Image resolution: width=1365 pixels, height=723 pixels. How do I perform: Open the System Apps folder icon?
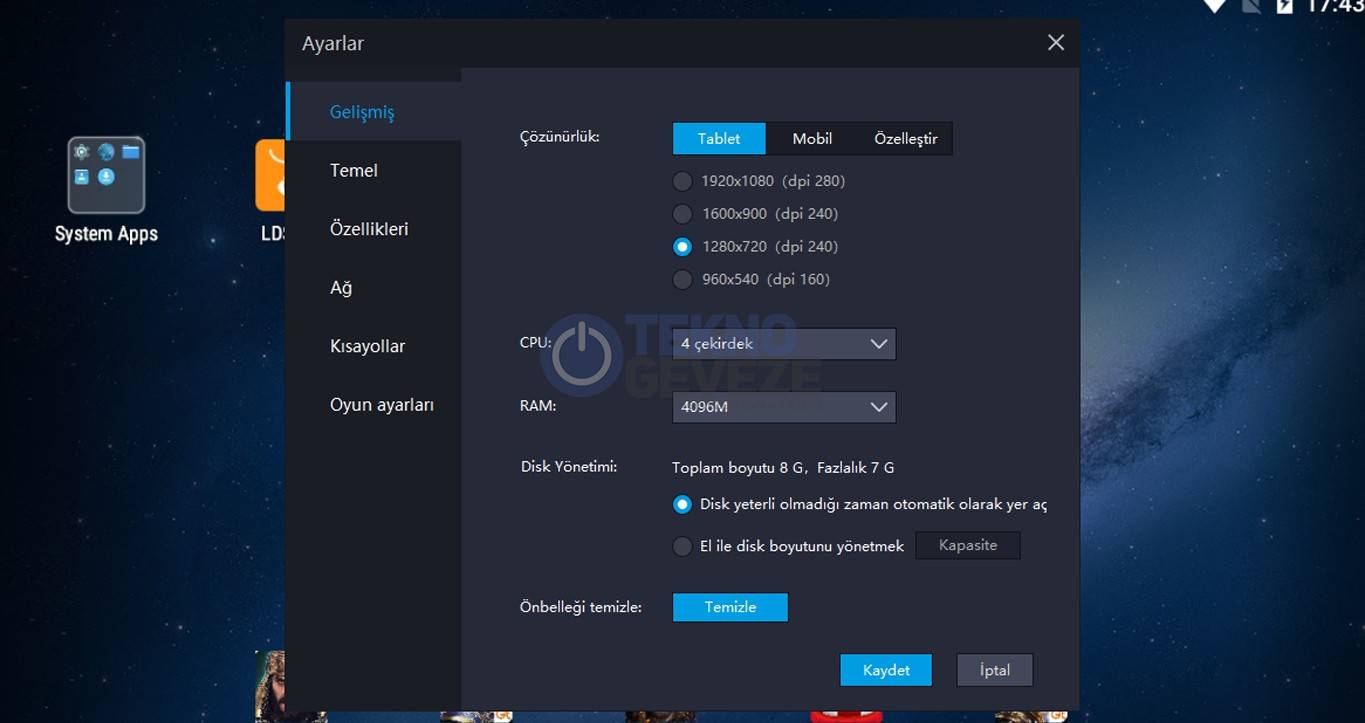[106, 176]
